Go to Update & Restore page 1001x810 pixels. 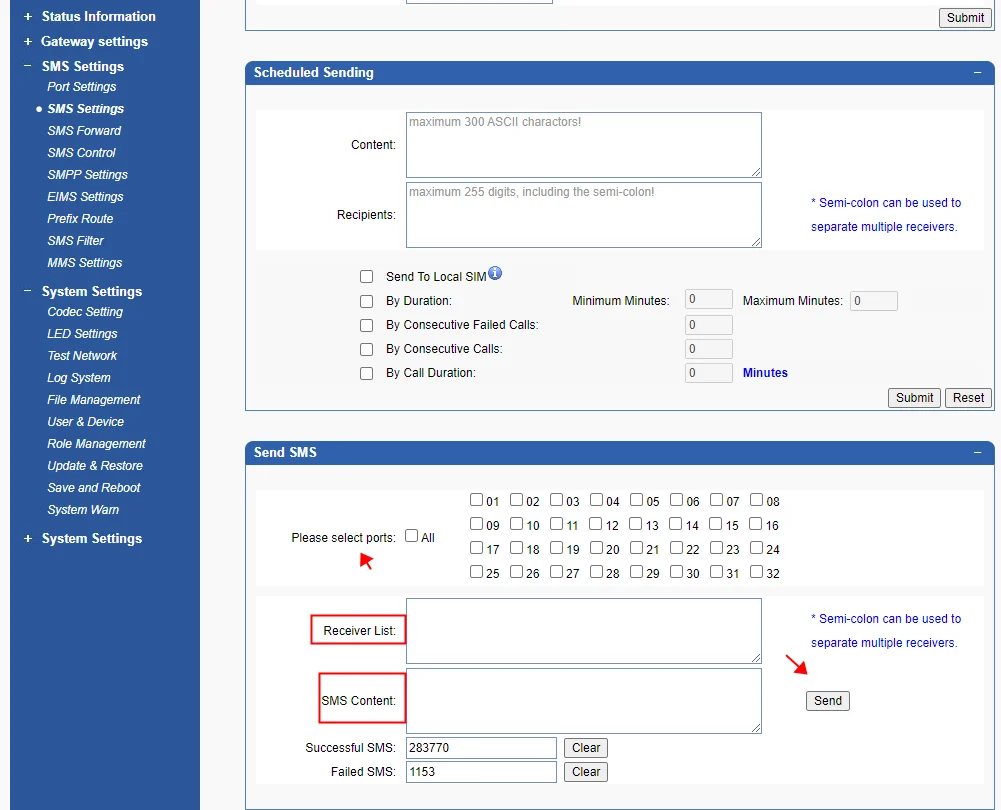pyautogui.click(x=95, y=466)
